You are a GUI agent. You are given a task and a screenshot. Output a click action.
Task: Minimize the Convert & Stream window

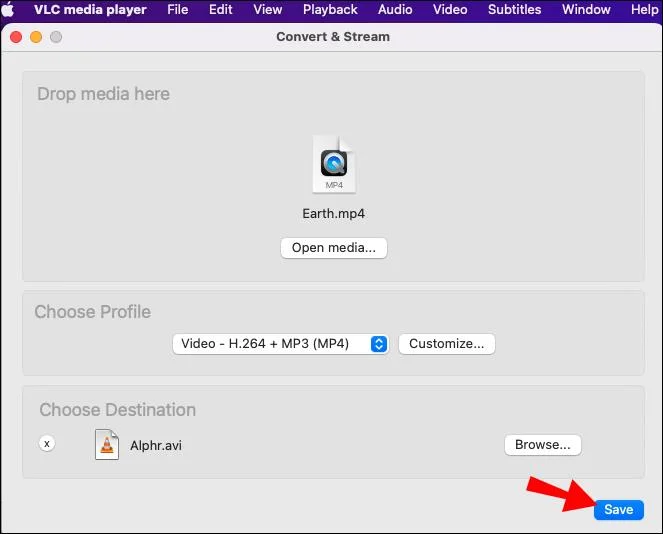click(x=36, y=37)
